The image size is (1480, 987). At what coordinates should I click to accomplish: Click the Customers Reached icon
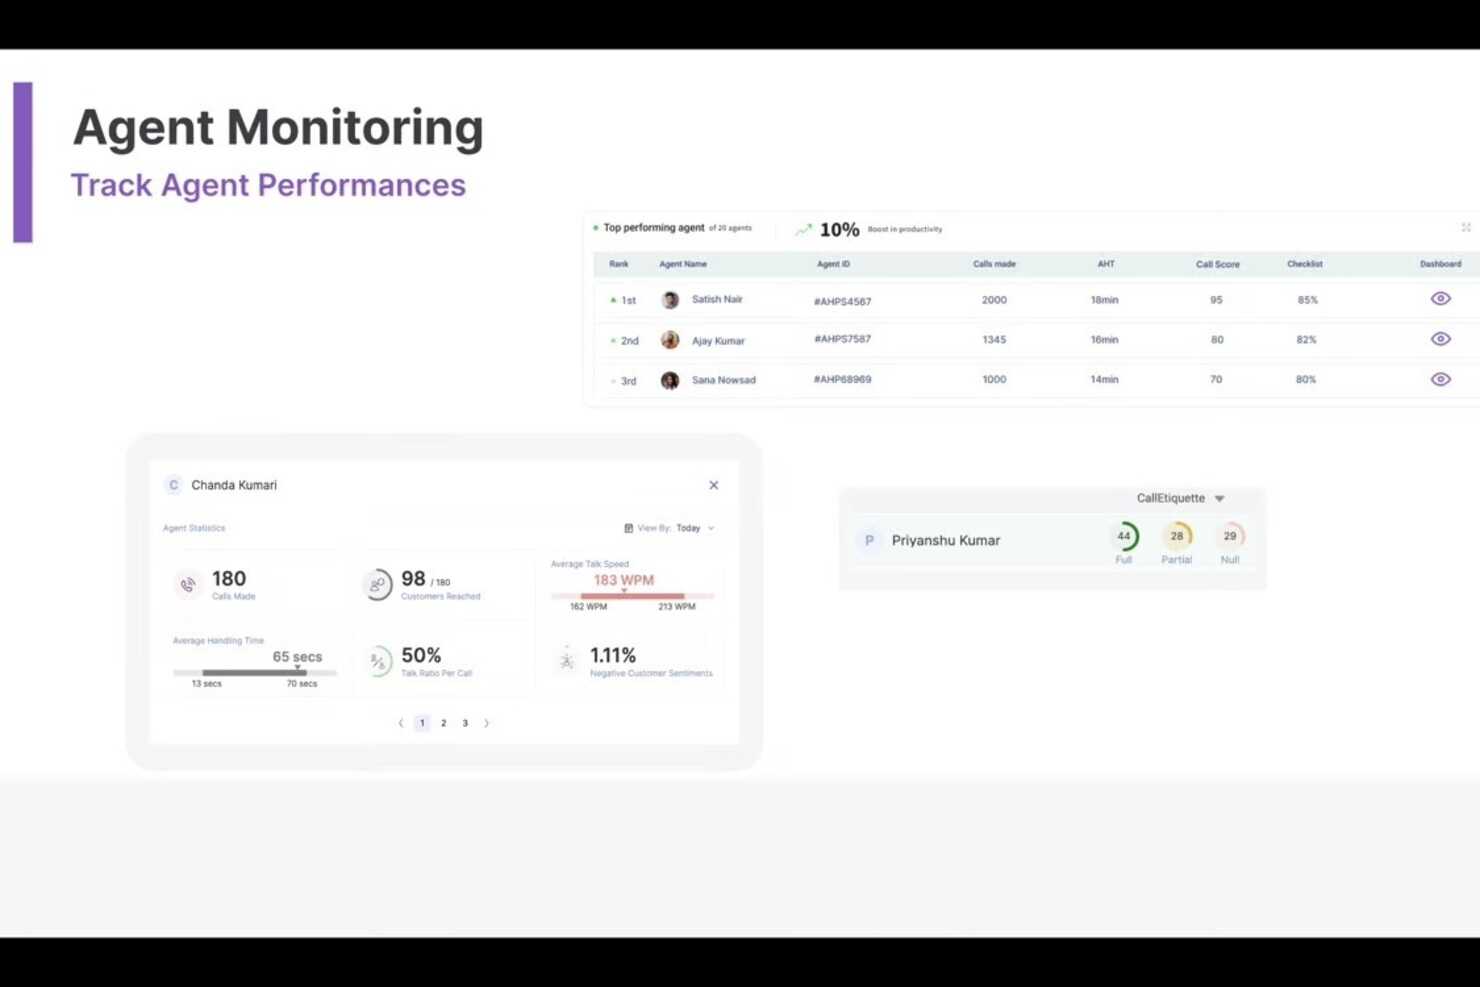pyautogui.click(x=377, y=584)
